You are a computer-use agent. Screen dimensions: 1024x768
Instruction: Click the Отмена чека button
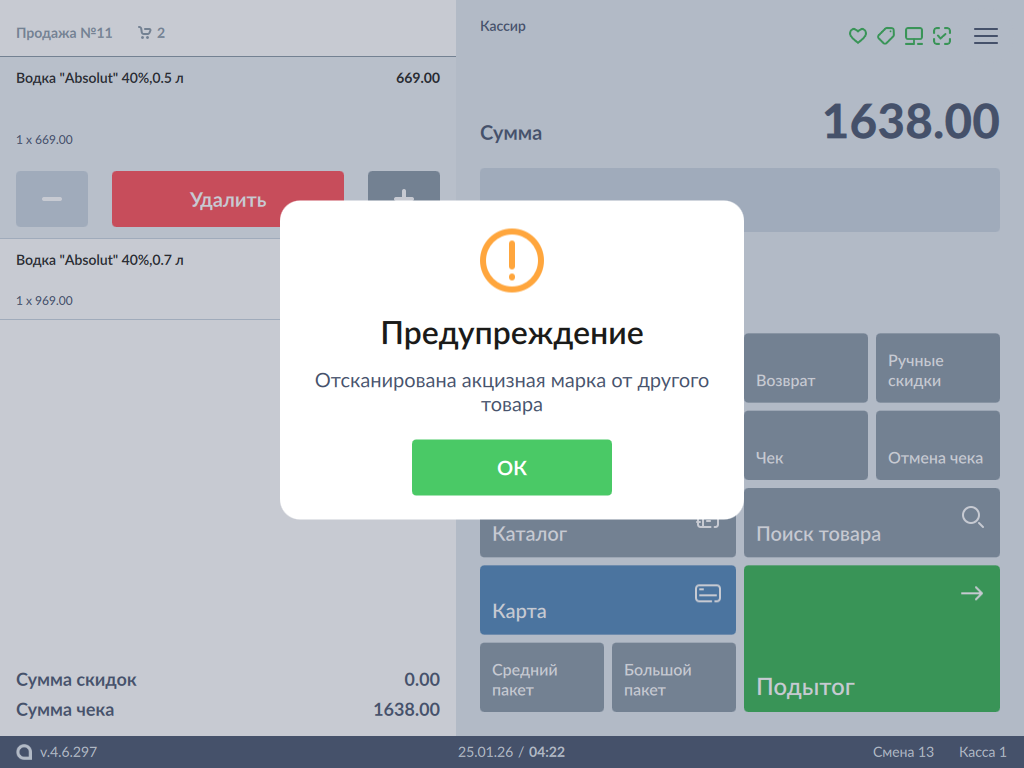coord(937,446)
